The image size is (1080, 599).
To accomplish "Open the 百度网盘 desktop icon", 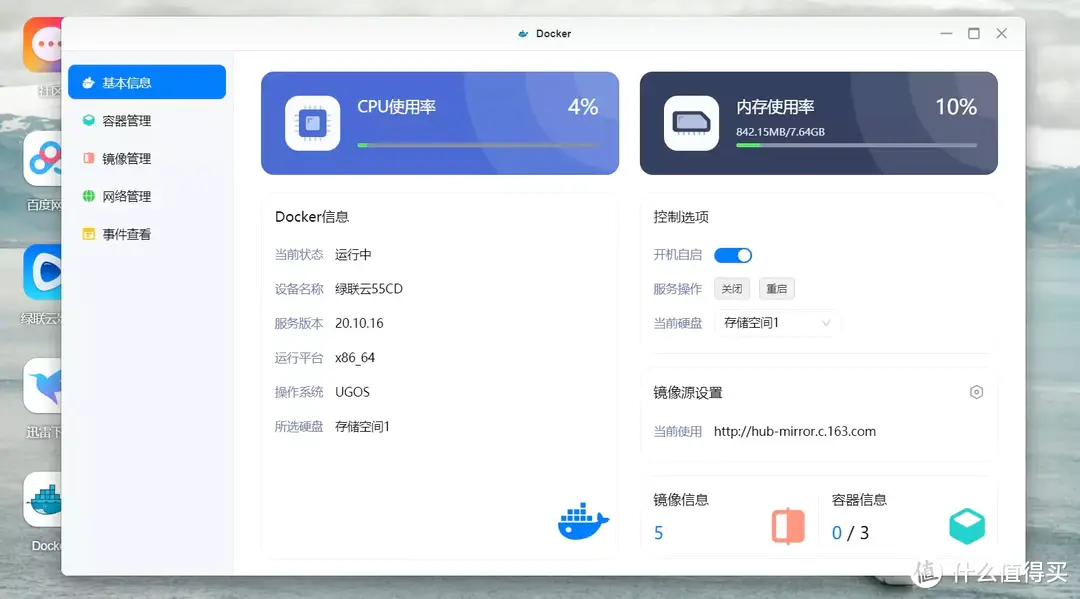I will 43,159.
